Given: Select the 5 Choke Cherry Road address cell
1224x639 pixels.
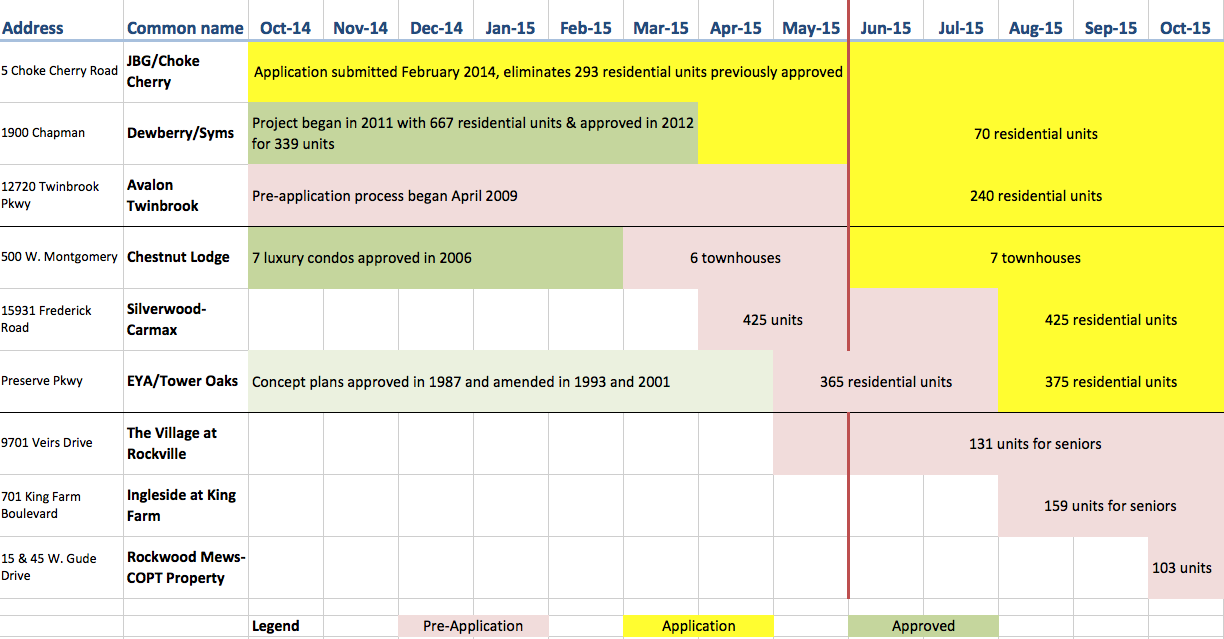Looking at the screenshot, I should (x=60, y=71).
